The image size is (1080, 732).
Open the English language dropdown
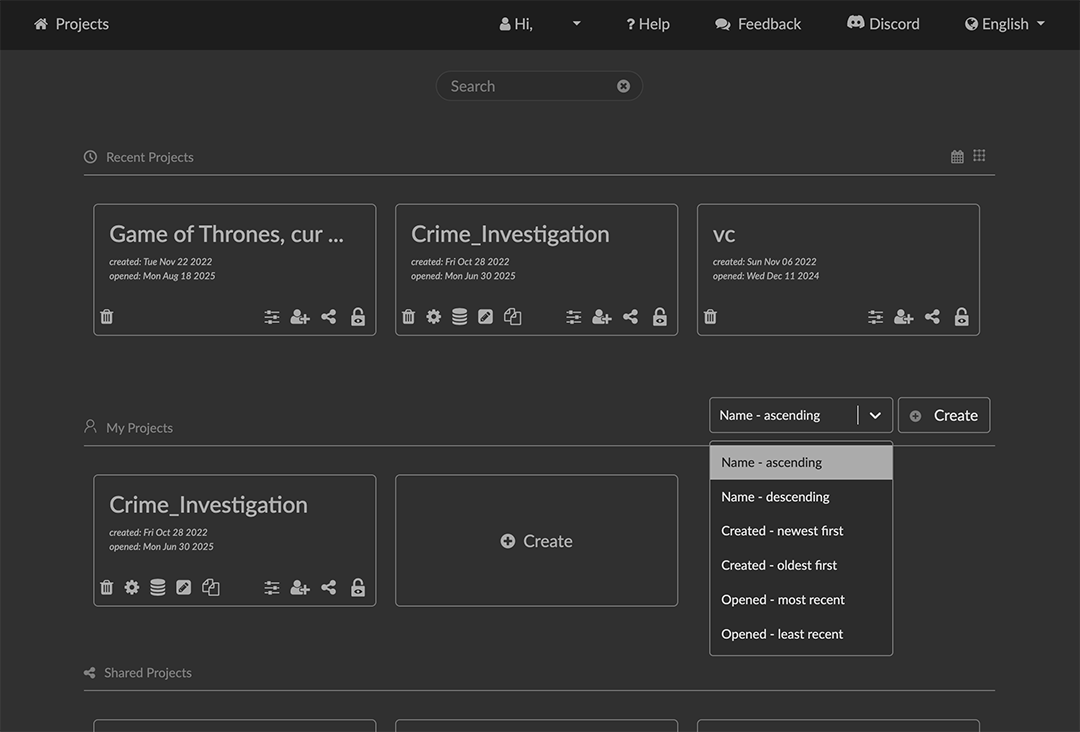[x=1004, y=24]
